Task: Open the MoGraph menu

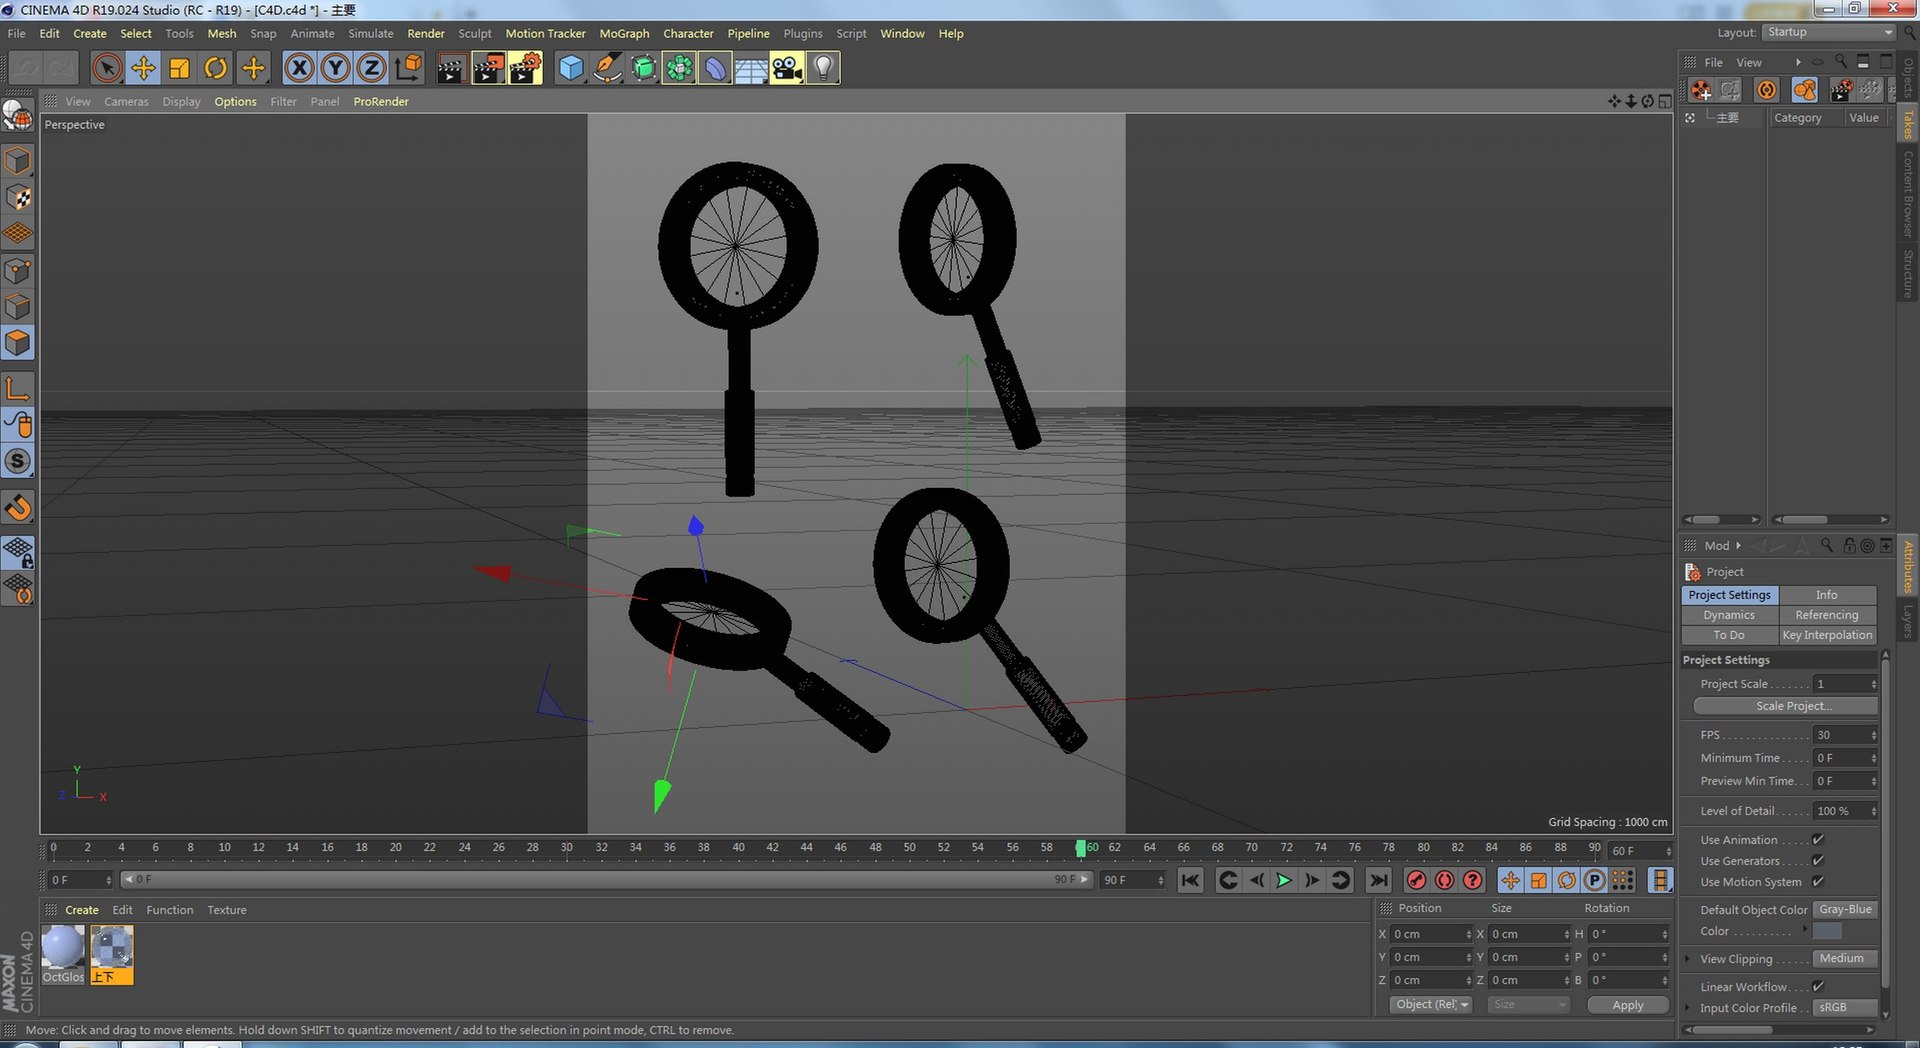Action: (x=624, y=33)
